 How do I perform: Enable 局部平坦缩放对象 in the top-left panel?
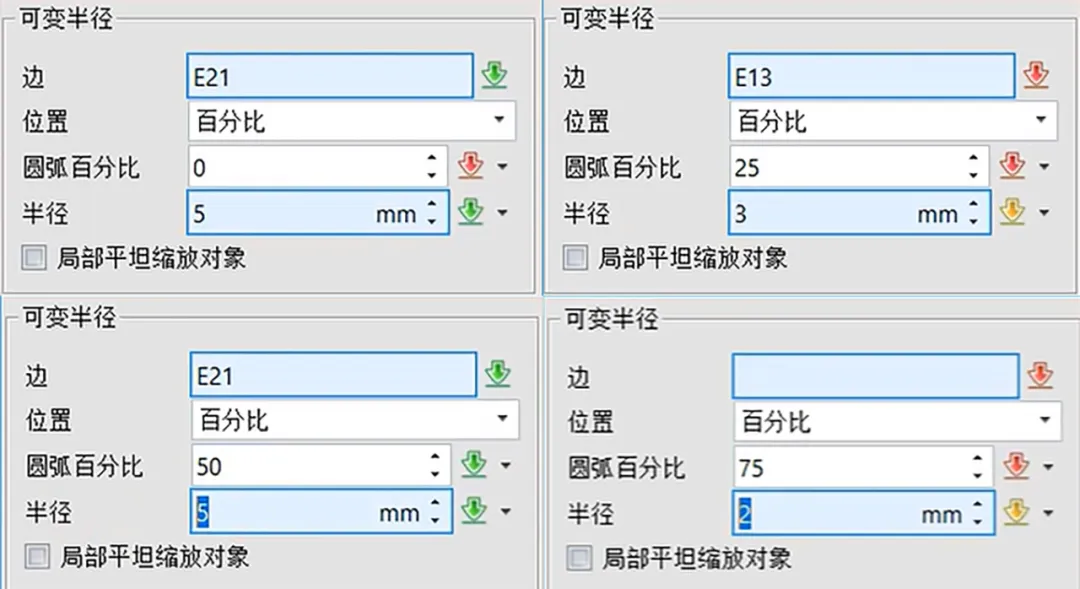pos(33,256)
